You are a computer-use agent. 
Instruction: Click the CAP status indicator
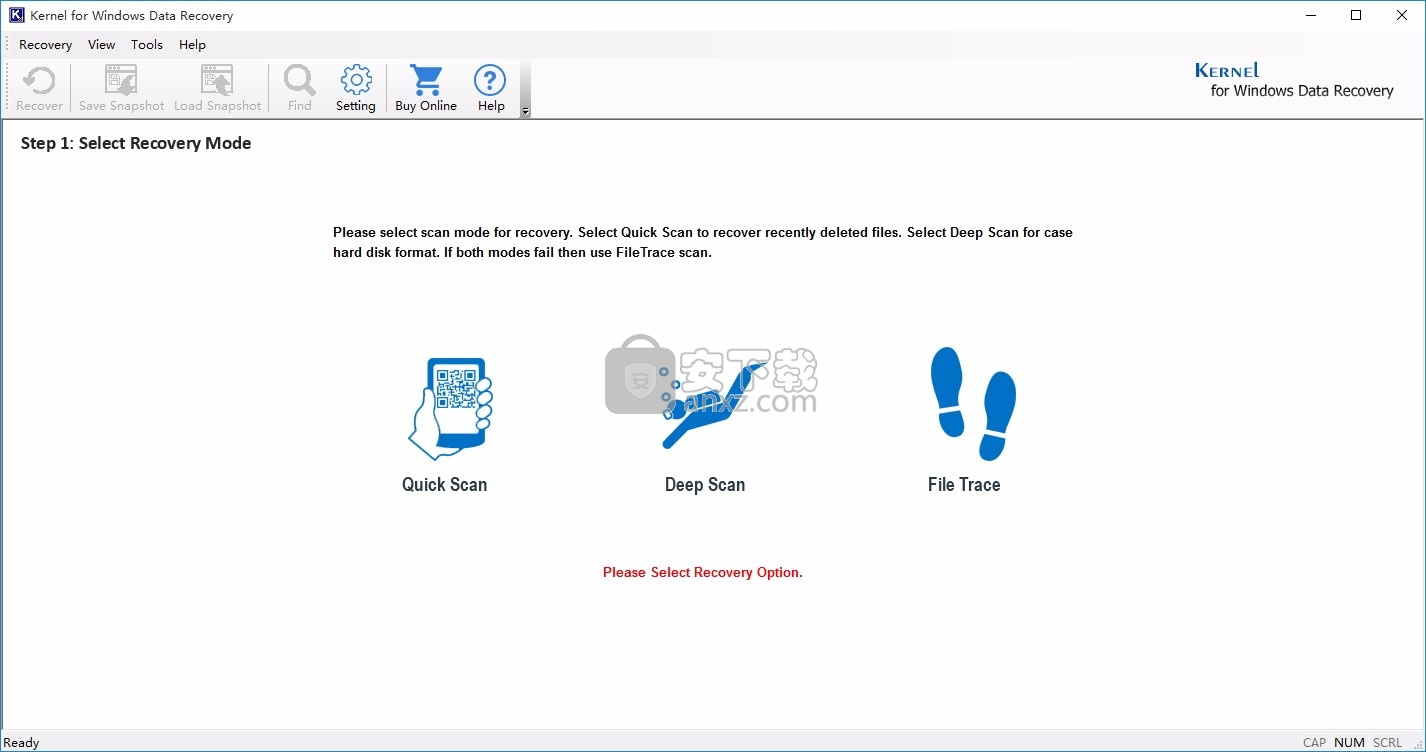(1314, 743)
